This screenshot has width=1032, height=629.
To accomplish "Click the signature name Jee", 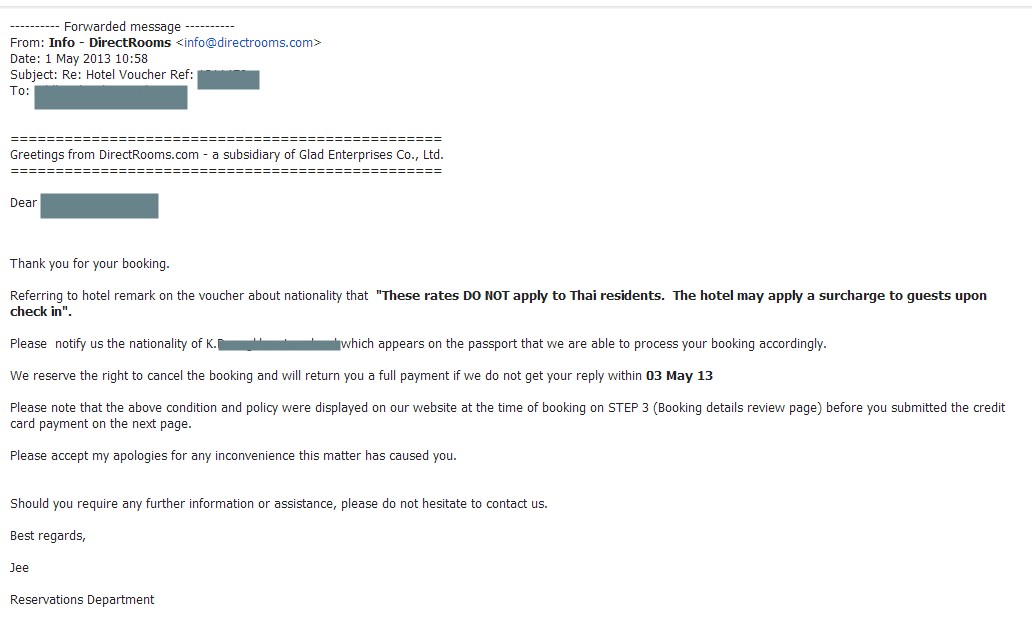I will click(19, 568).
